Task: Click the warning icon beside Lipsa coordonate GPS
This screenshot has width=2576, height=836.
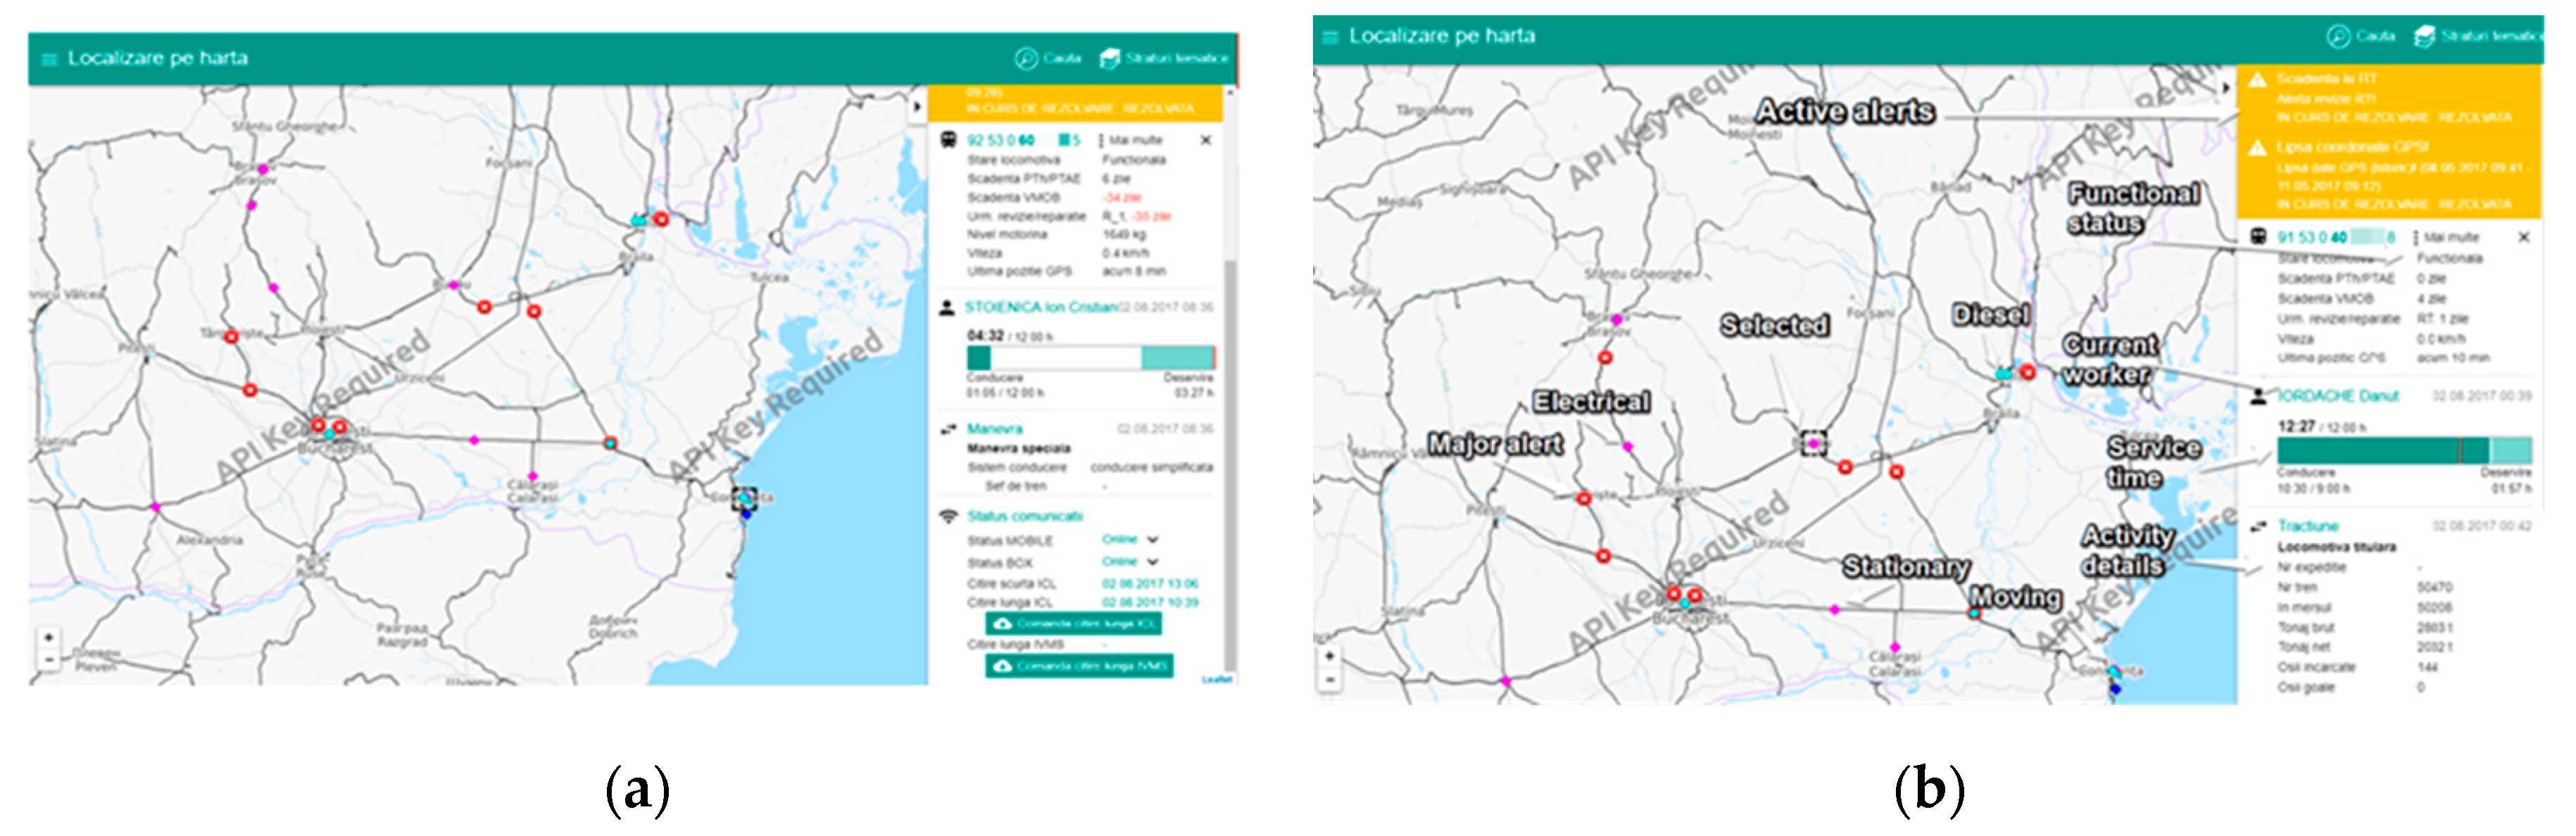Action: click(2257, 149)
